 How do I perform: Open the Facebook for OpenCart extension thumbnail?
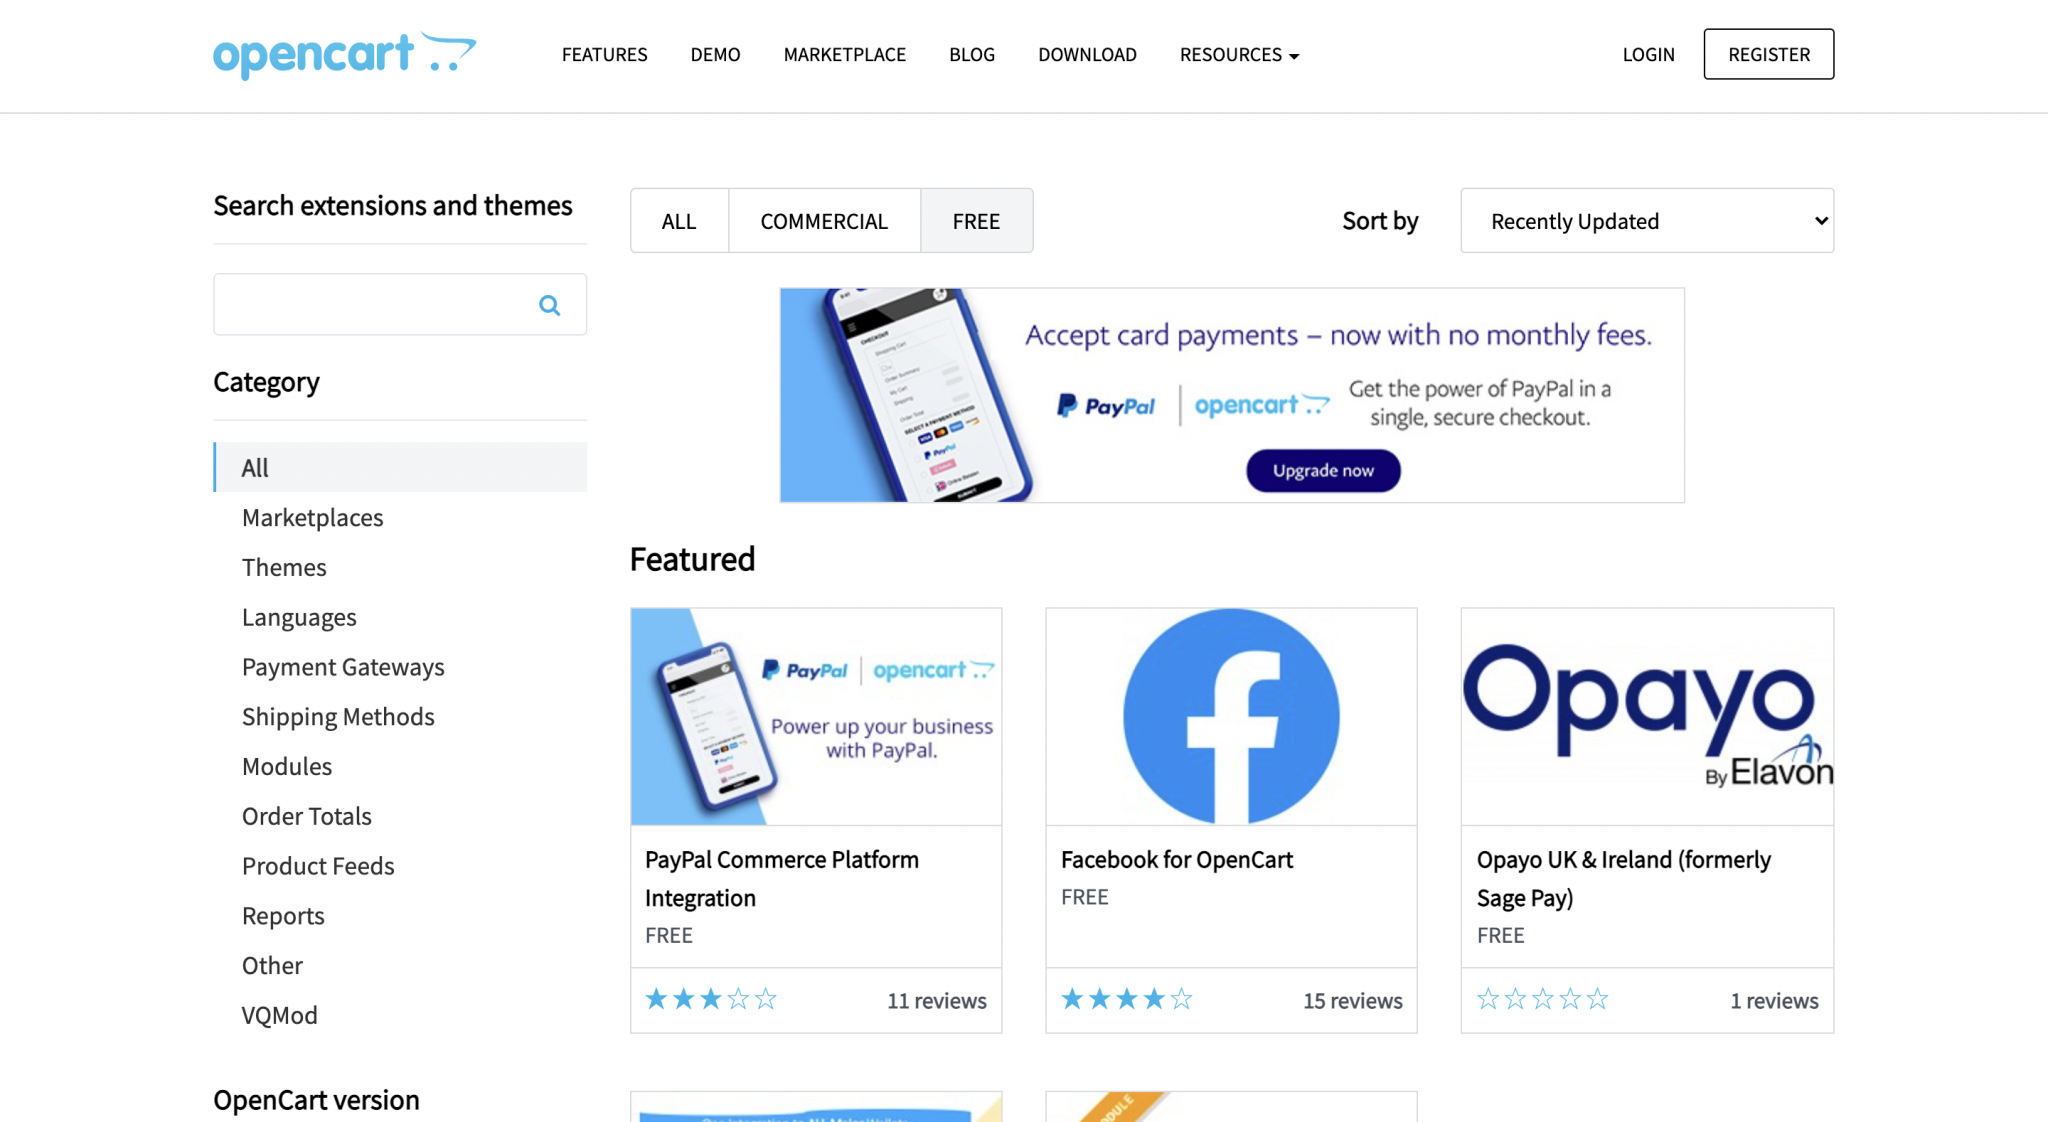pos(1230,716)
